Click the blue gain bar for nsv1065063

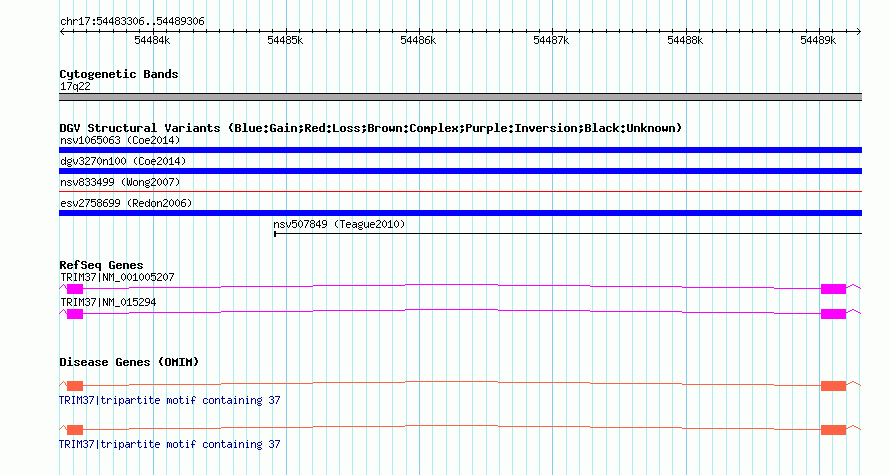pos(460,150)
